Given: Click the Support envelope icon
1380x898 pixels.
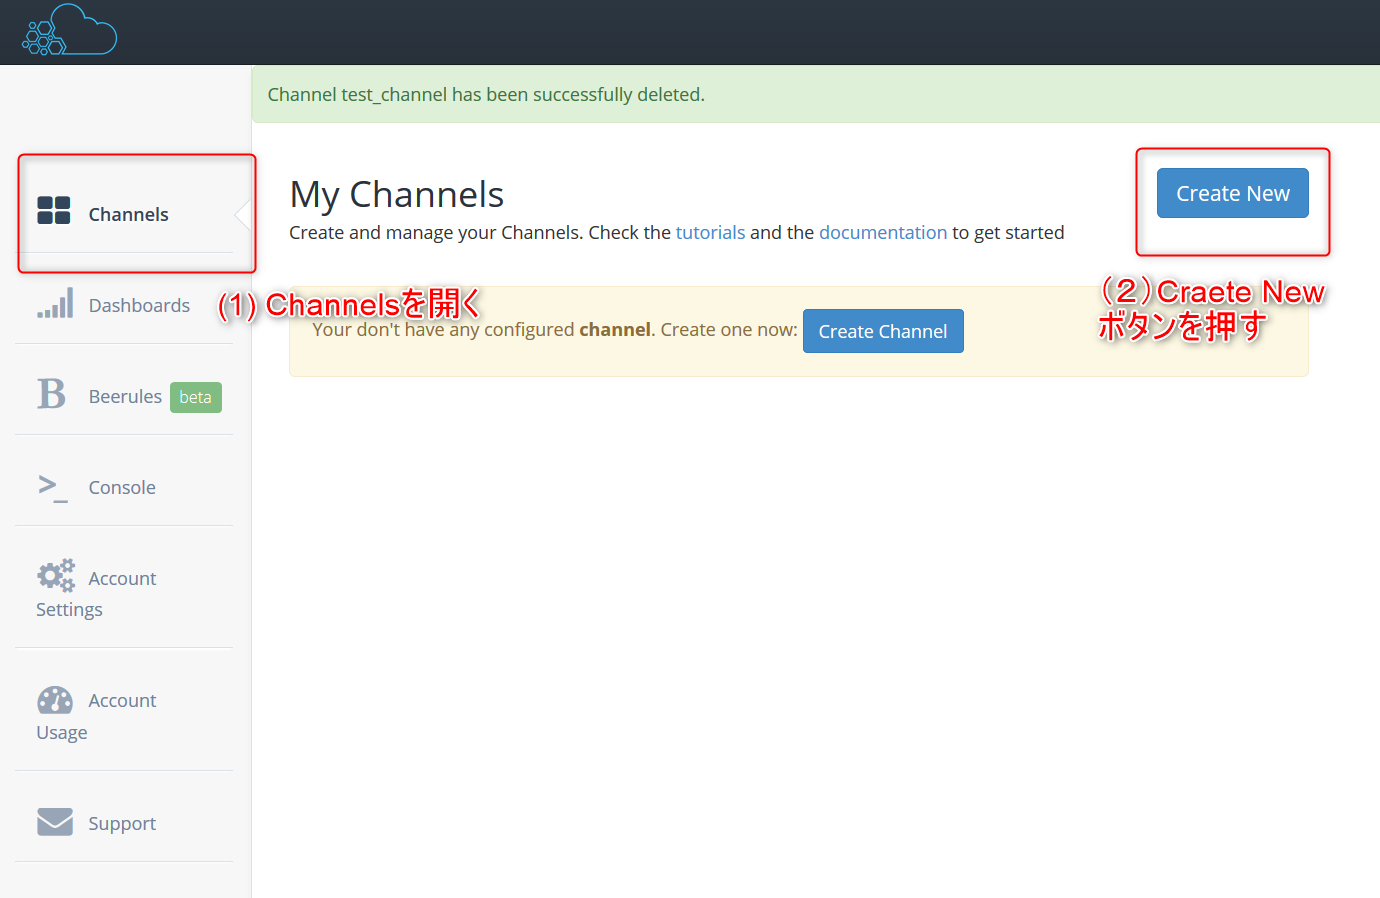Looking at the screenshot, I should click(55, 822).
